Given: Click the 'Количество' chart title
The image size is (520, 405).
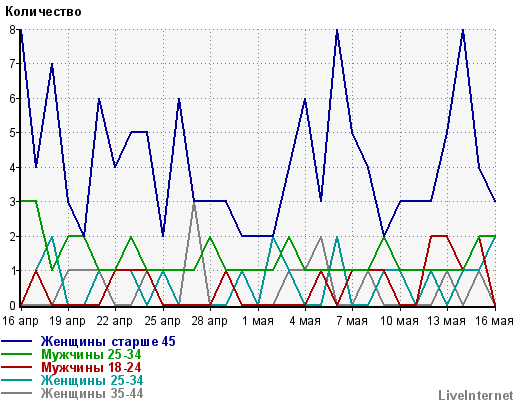Looking at the screenshot, I should 43,12.
